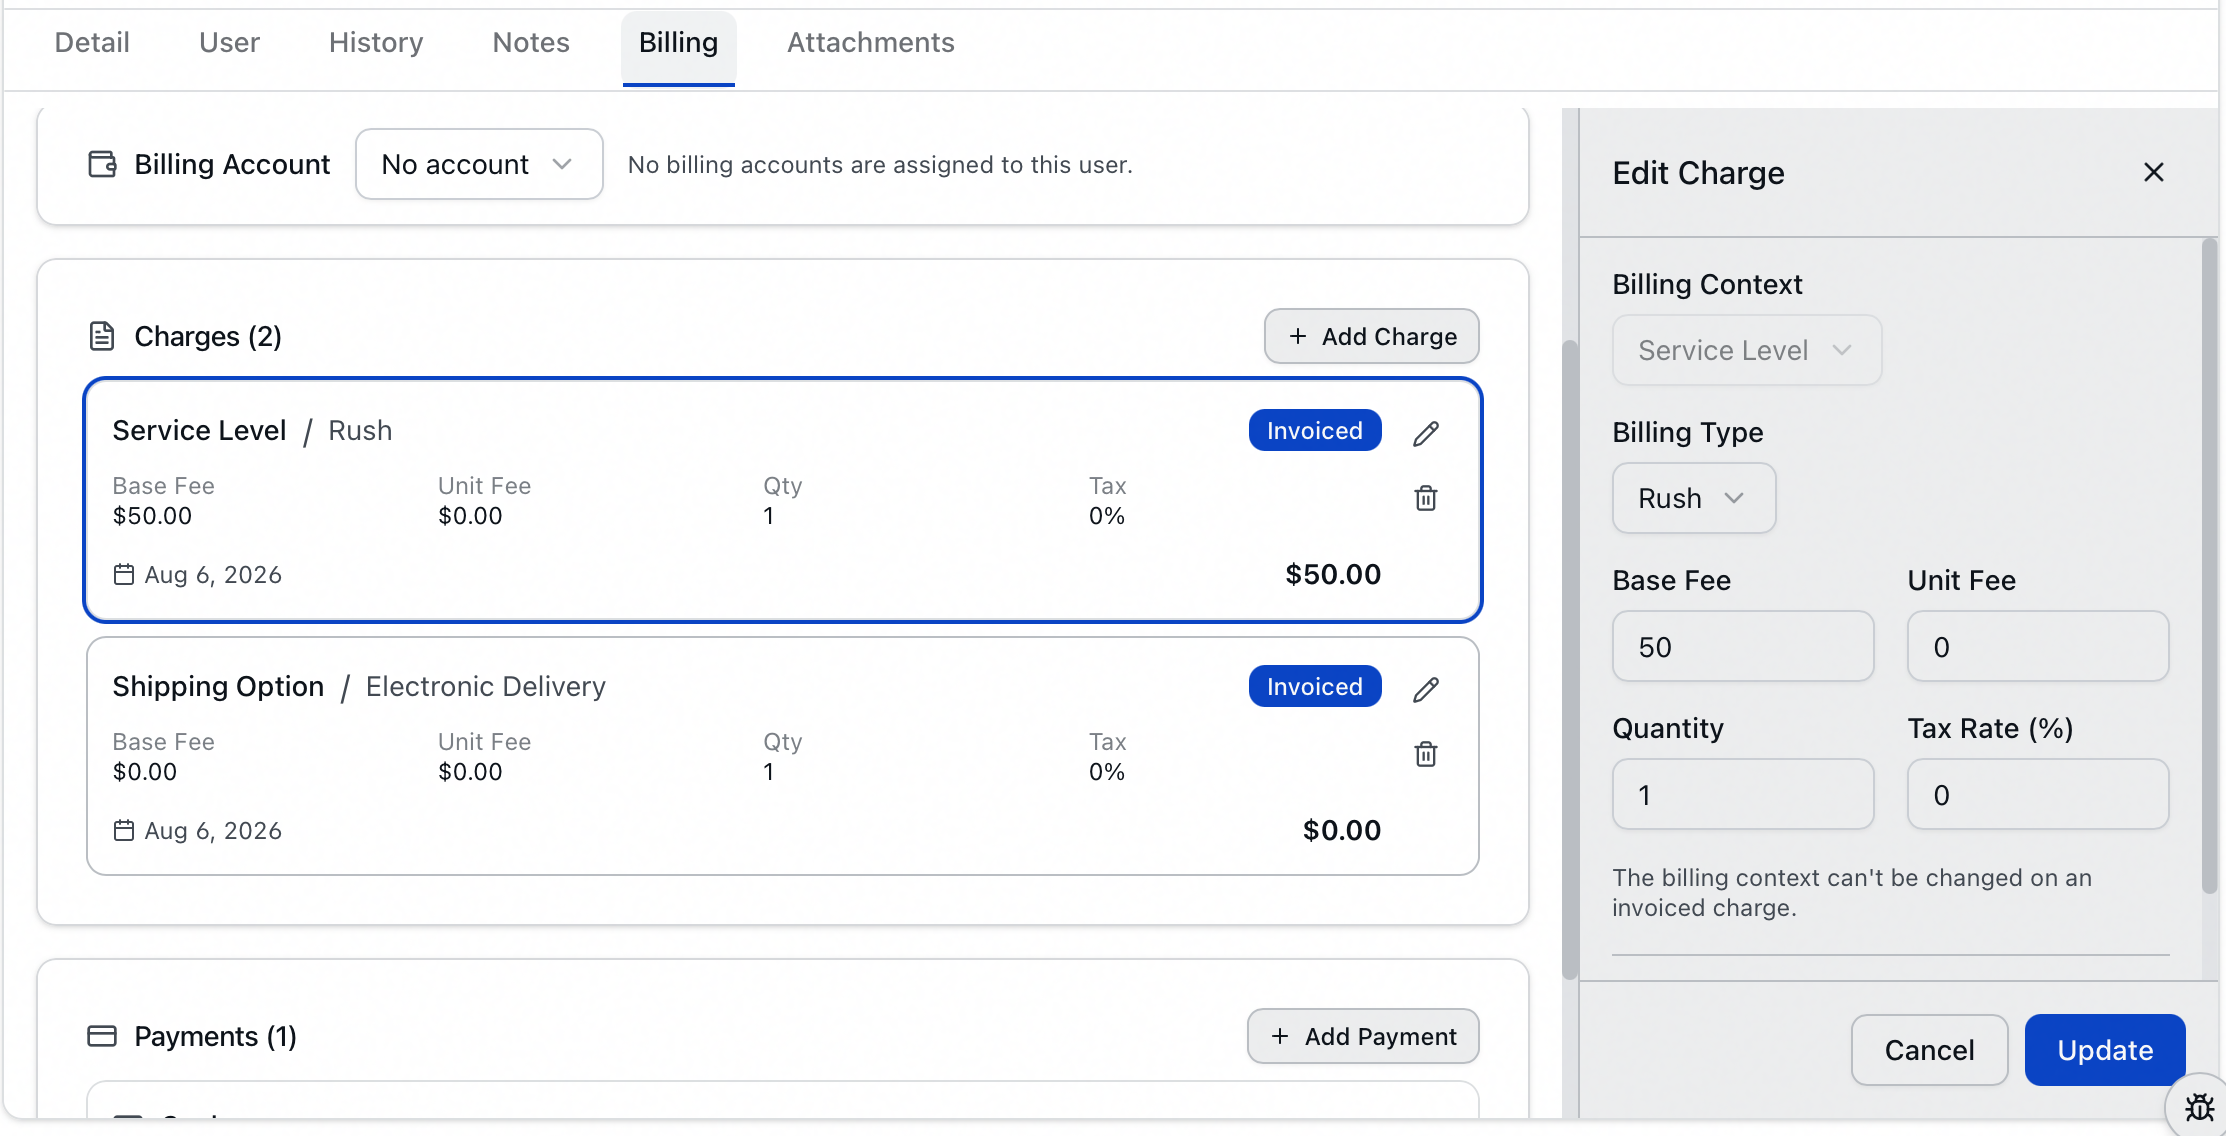Viewport: 2226px width, 1136px height.
Task: Edit the Service Level Rush charge pencil icon
Action: click(1426, 433)
